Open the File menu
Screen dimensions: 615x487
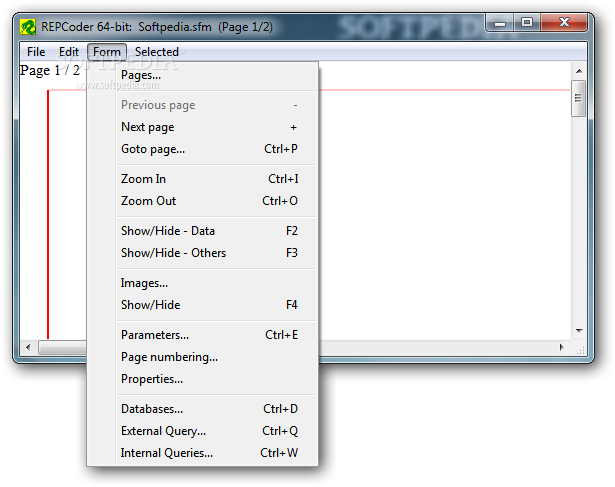36,52
